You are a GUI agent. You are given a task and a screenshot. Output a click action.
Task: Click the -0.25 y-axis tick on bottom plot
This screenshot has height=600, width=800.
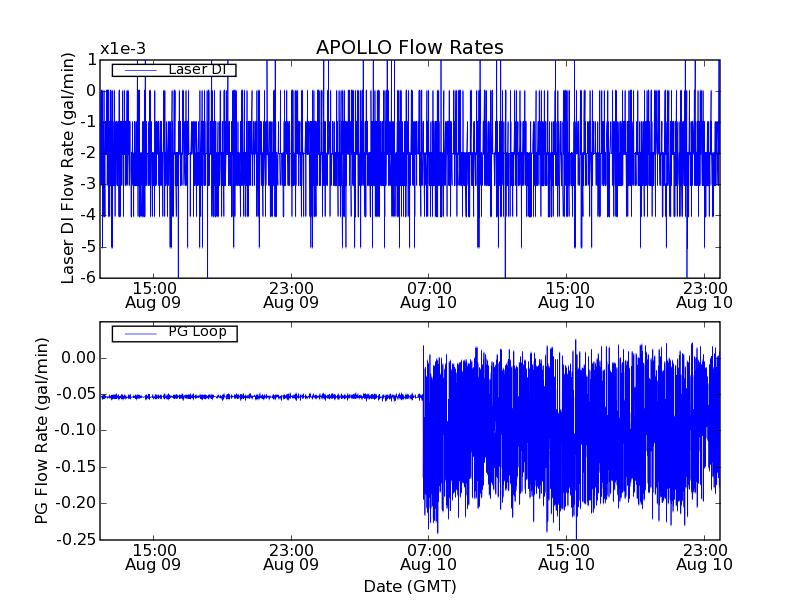click(x=74, y=540)
